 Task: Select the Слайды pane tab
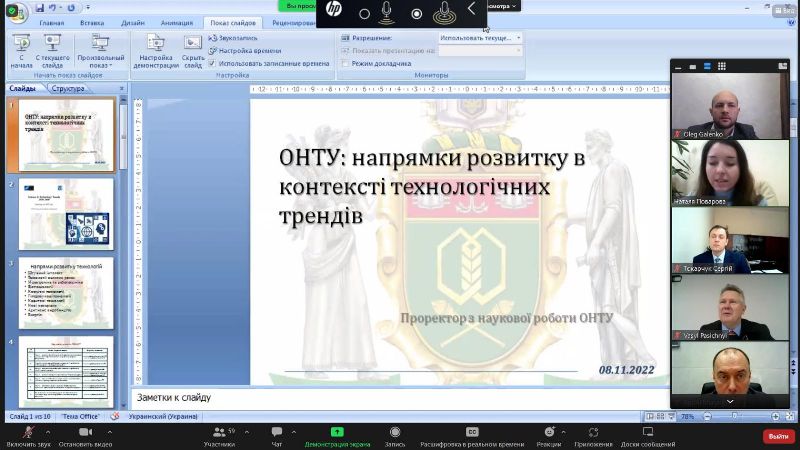point(22,88)
